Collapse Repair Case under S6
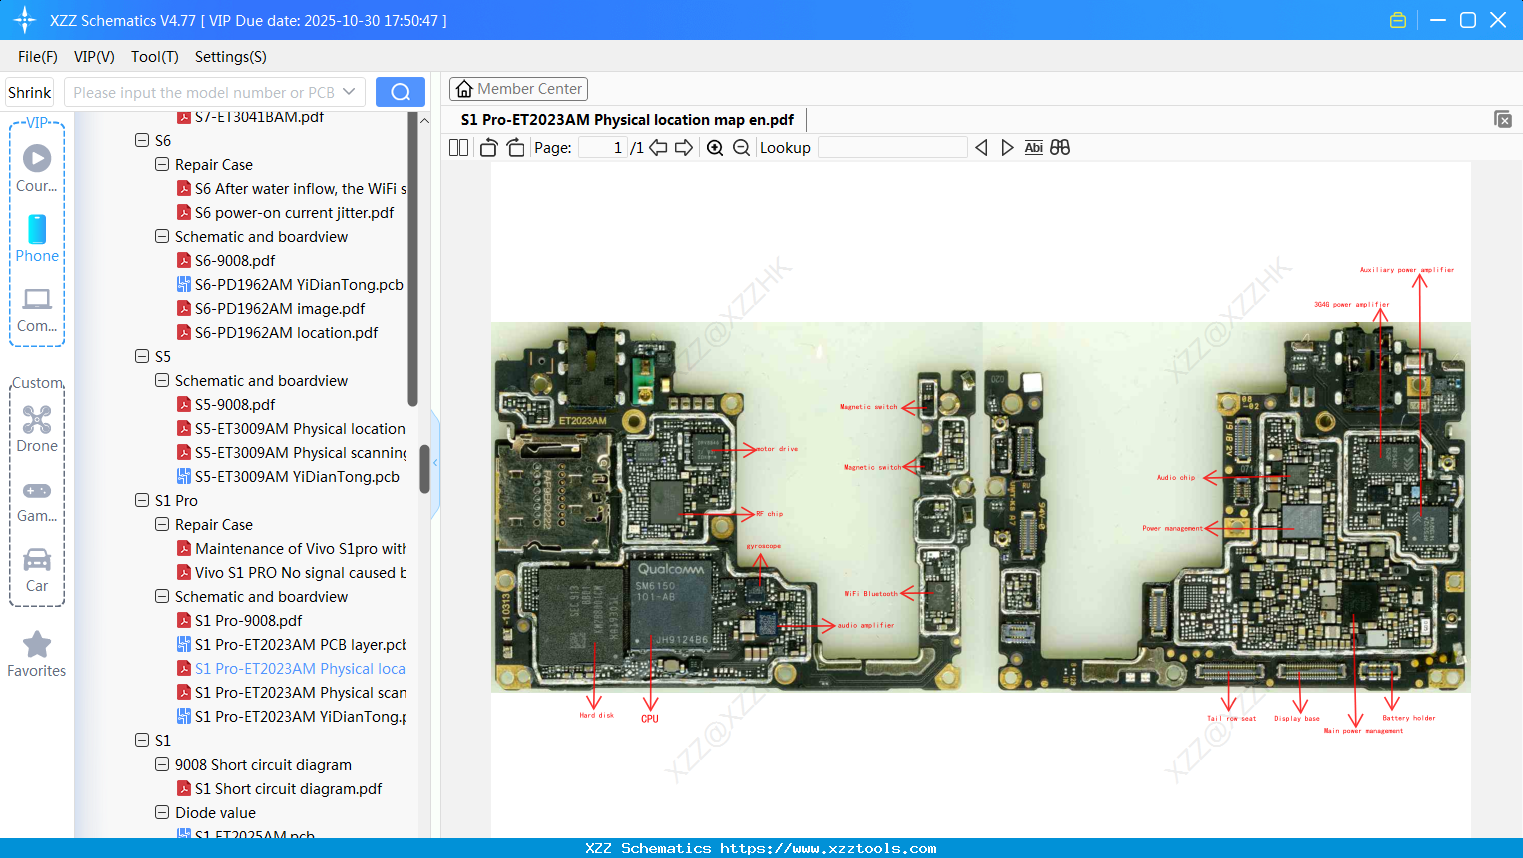The height and width of the screenshot is (858, 1523). (162, 165)
